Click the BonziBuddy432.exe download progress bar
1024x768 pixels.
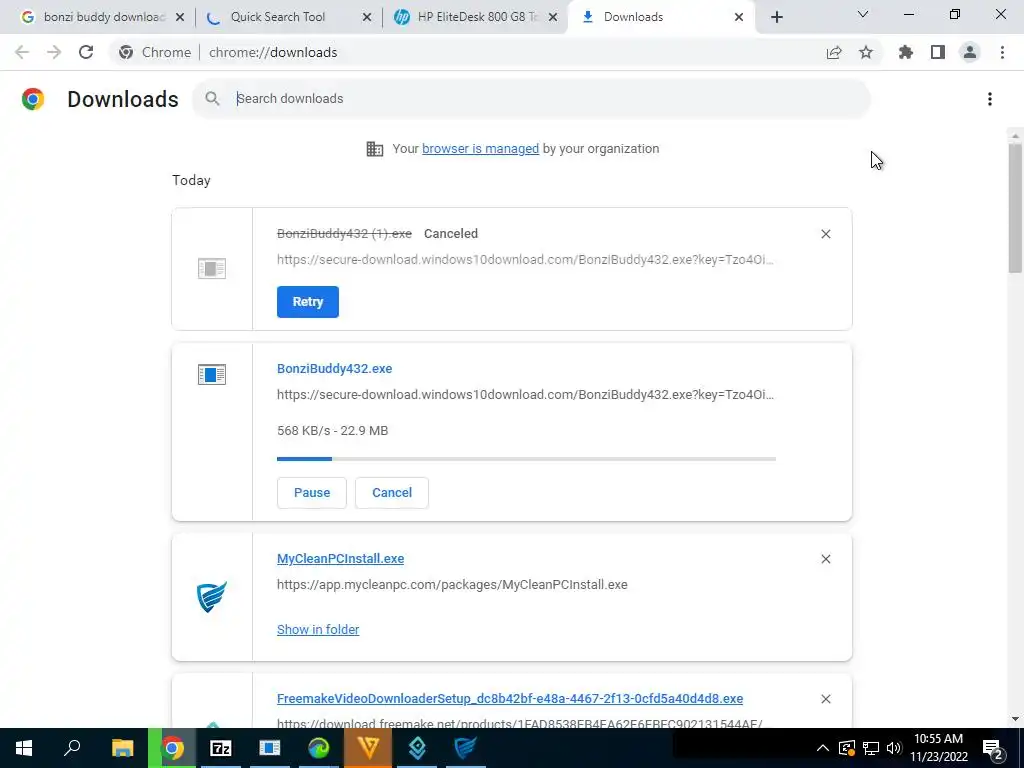coord(526,459)
